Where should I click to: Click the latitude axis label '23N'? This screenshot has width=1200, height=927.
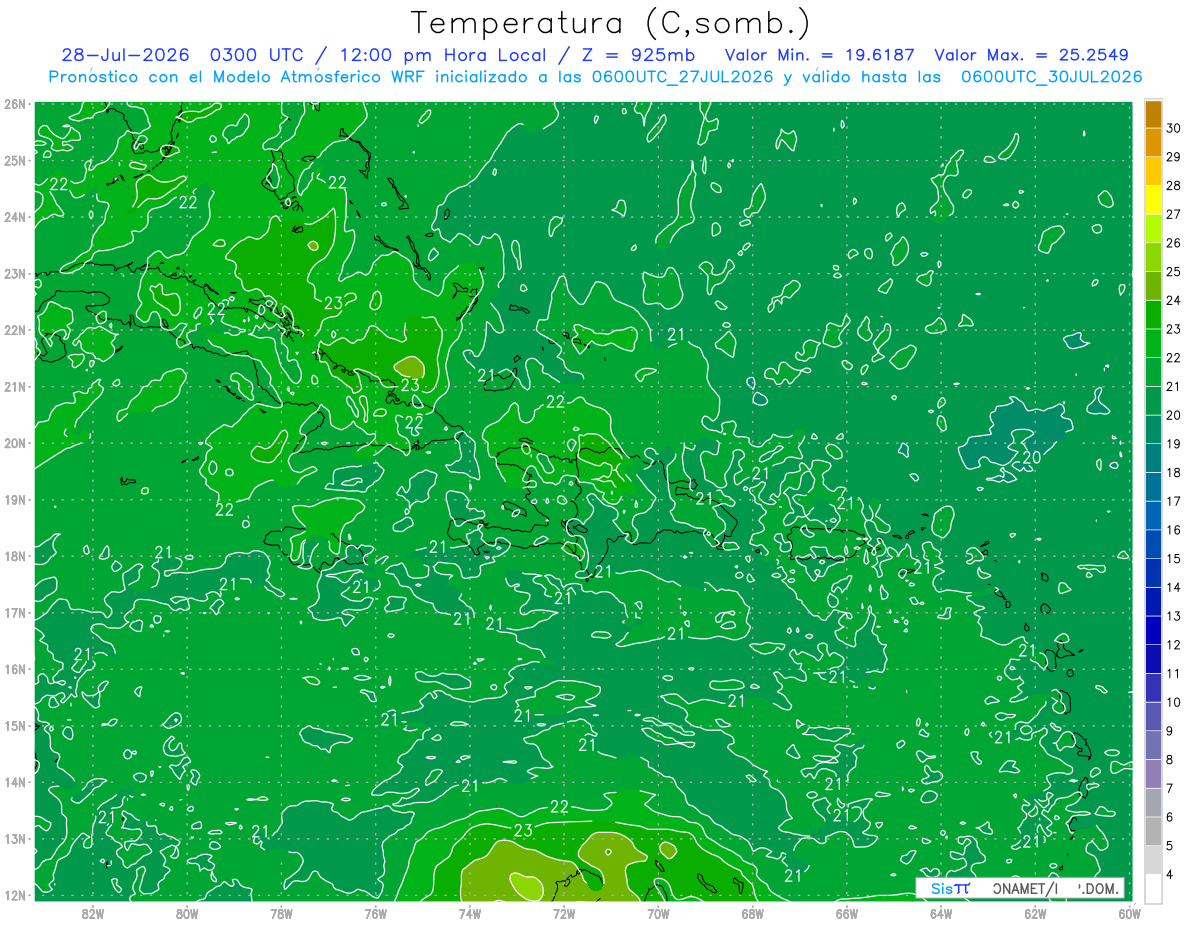(14, 273)
